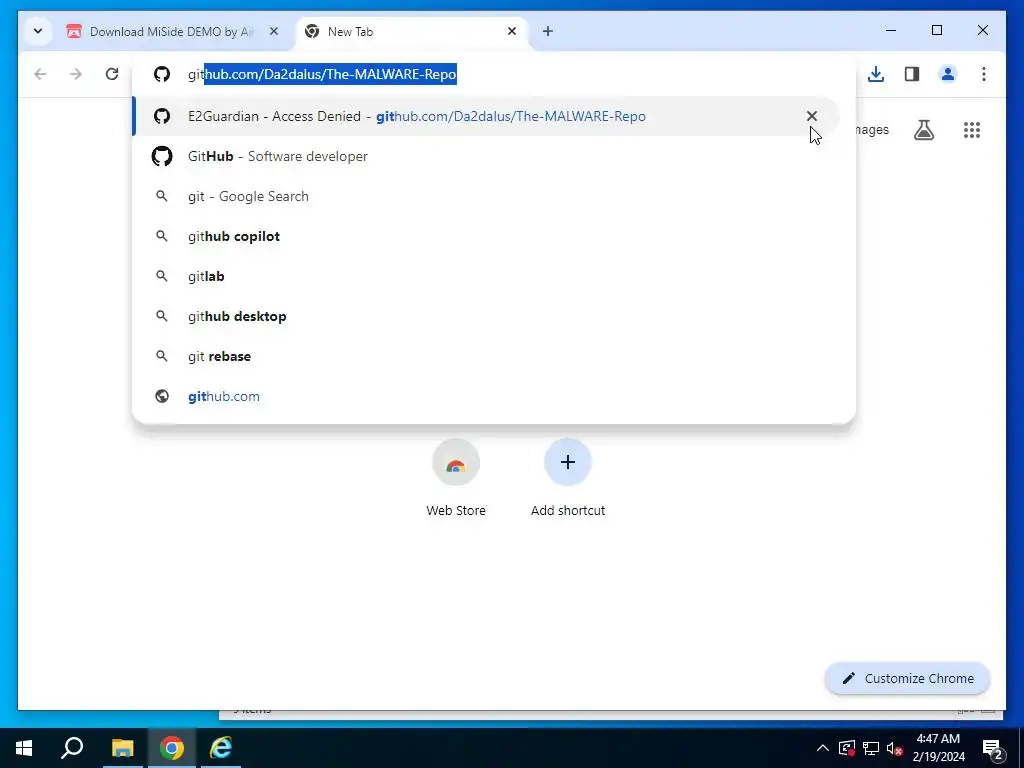Close the New Tab tab
Viewport: 1024px width, 768px height.
point(512,31)
